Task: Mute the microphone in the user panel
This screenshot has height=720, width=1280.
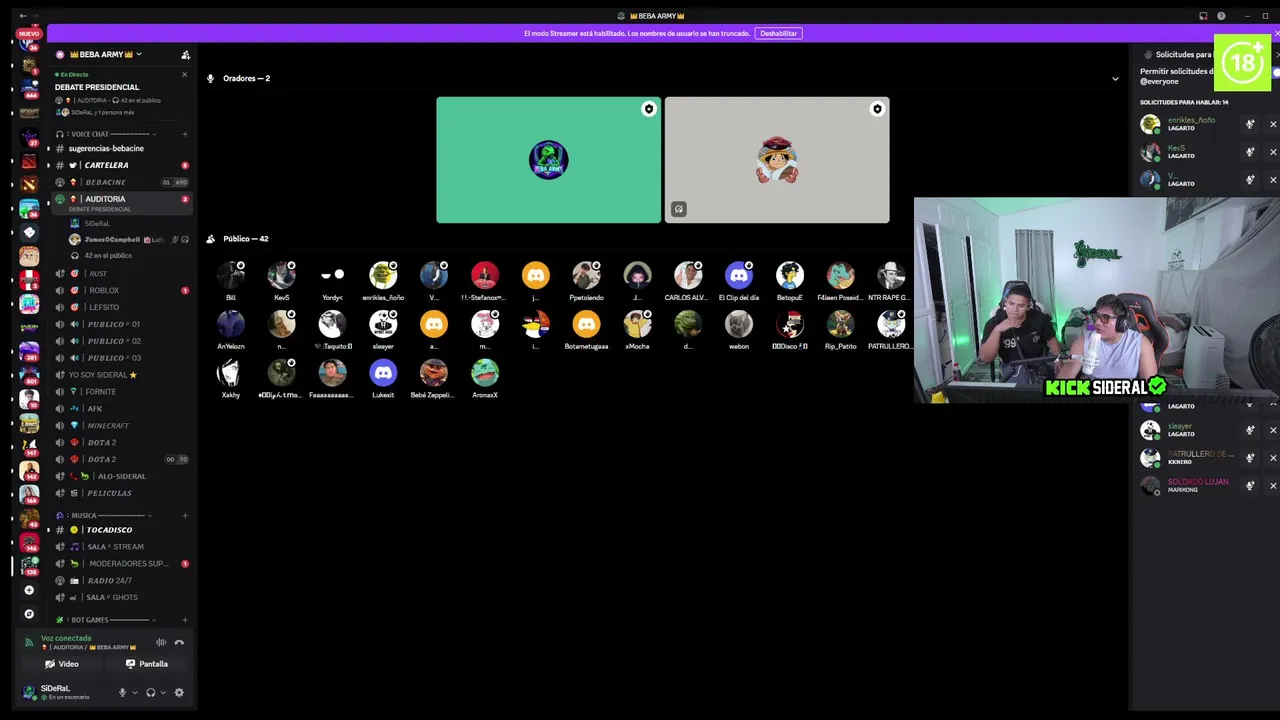Action: pos(123,692)
